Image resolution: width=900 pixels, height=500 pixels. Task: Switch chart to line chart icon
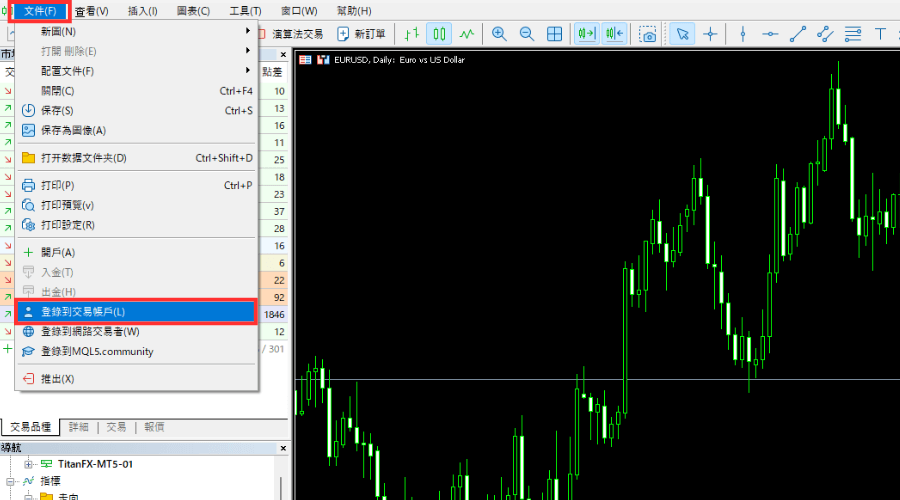[467, 34]
